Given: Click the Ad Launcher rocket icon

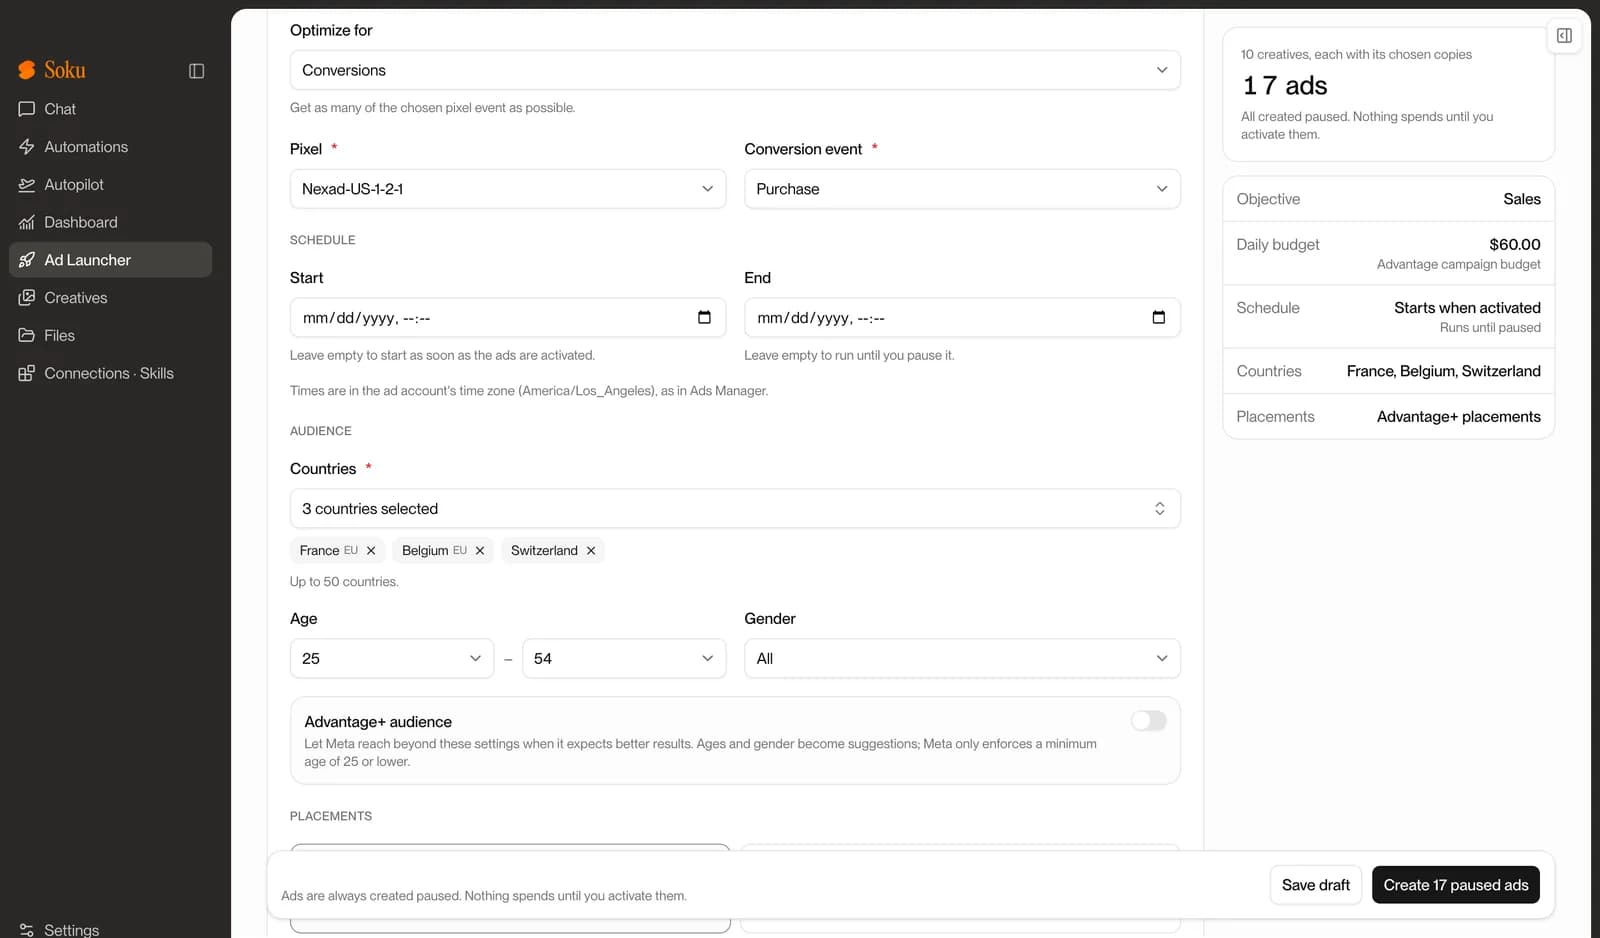Looking at the screenshot, I should (27, 260).
